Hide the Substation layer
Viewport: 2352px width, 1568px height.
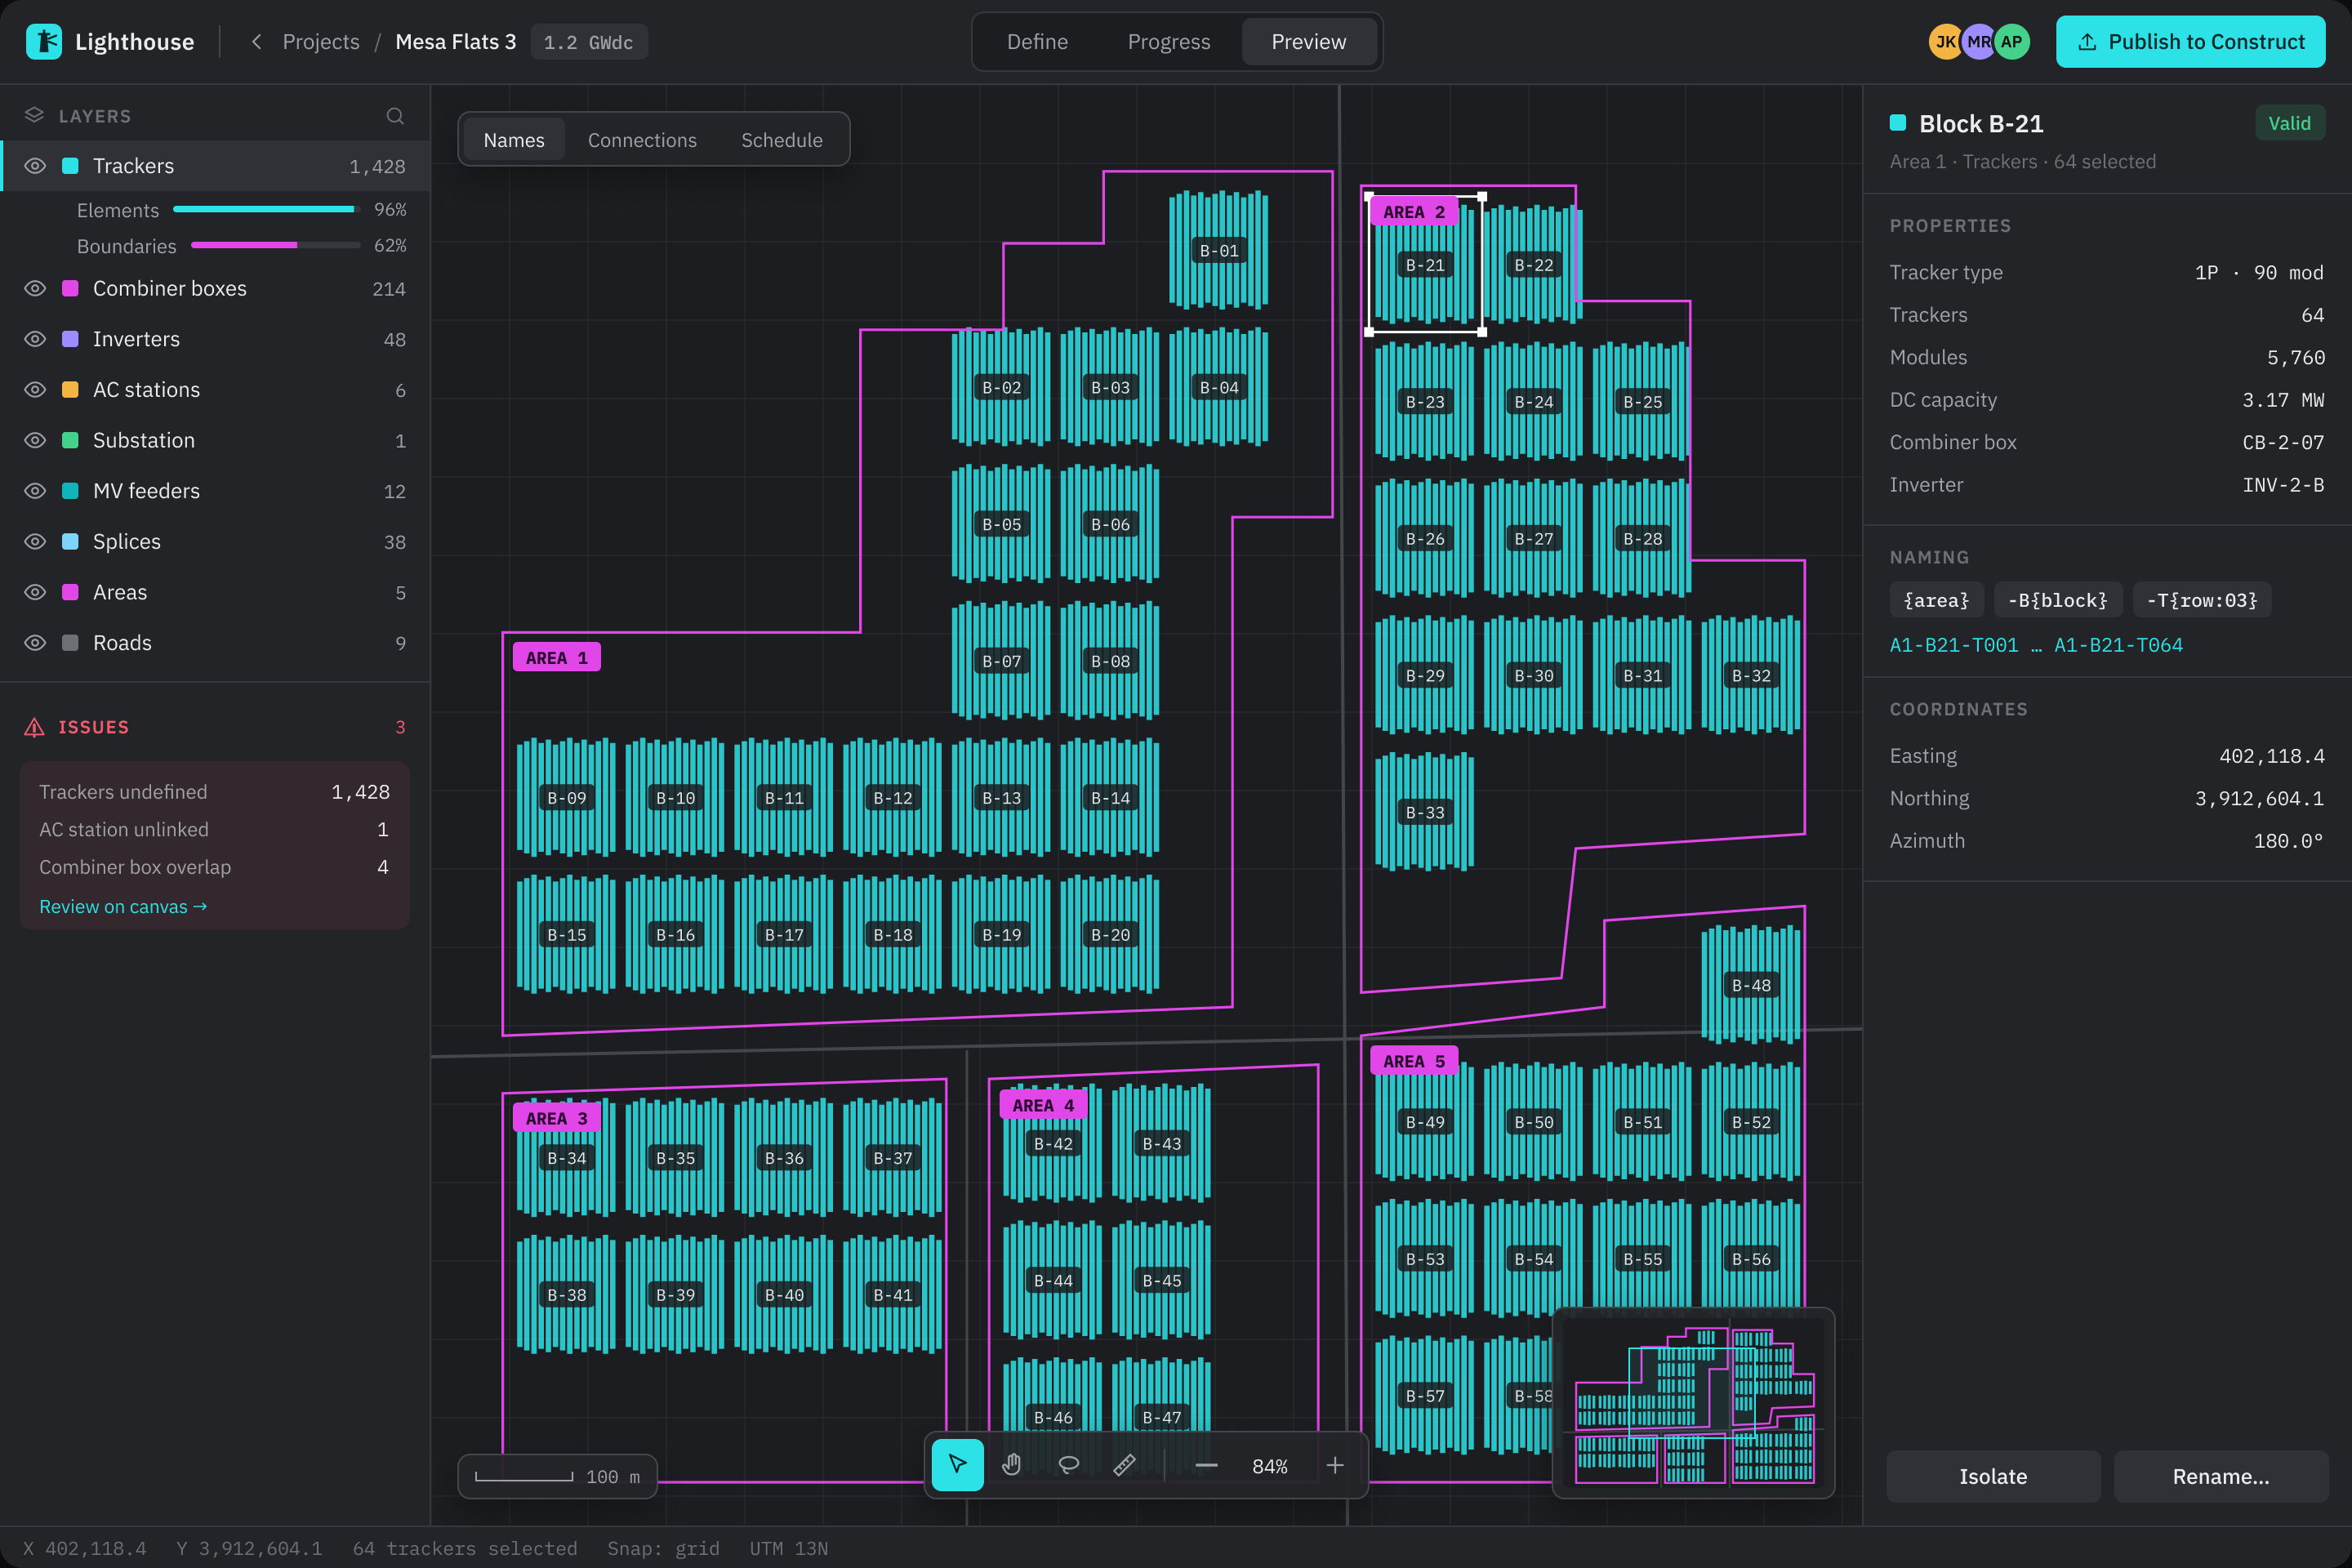pyautogui.click(x=35, y=441)
